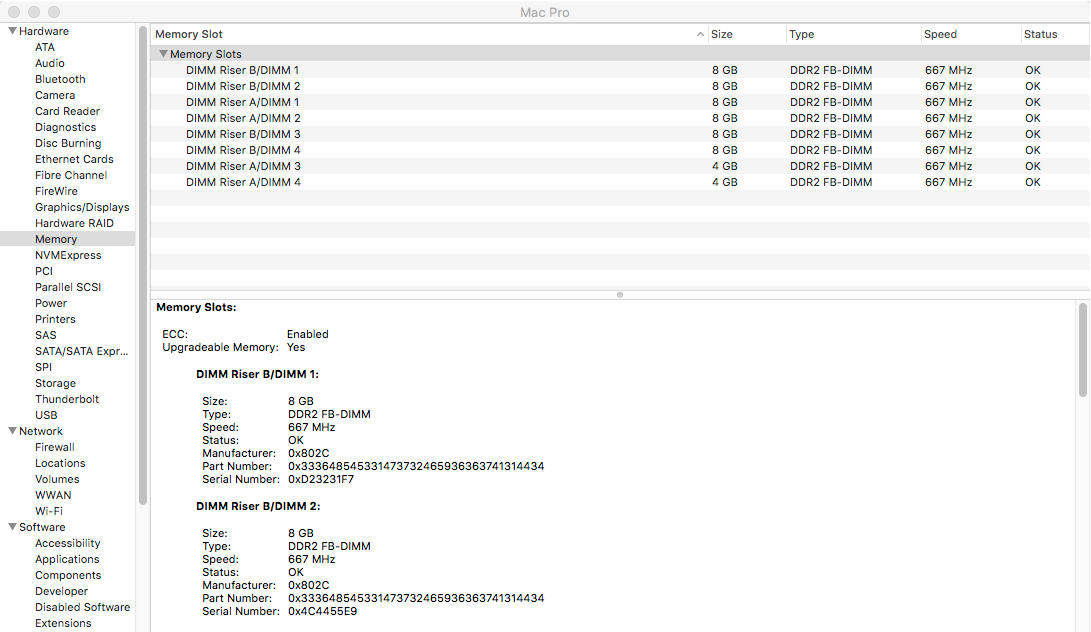Select Card Reader in the sidebar
This screenshot has width=1091, height=632.
(67, 111)
